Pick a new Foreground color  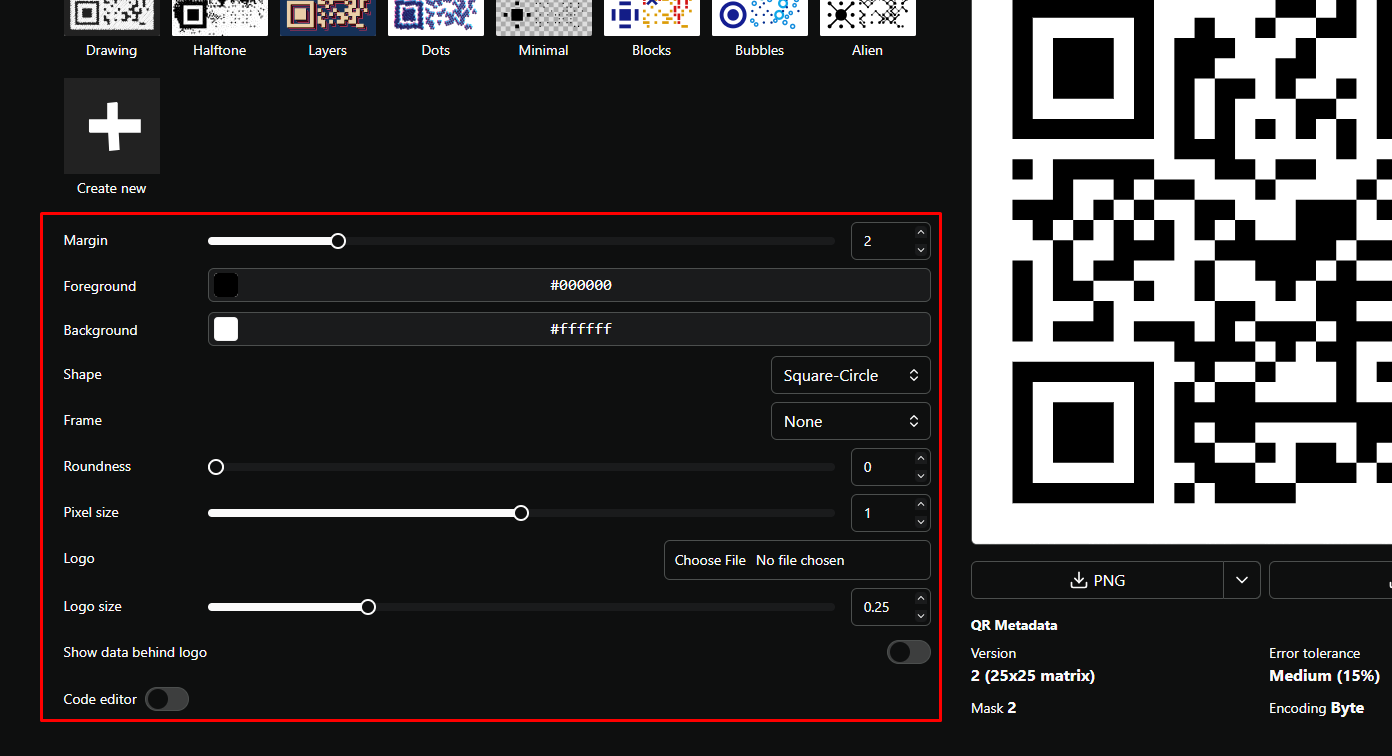[225, 284]
